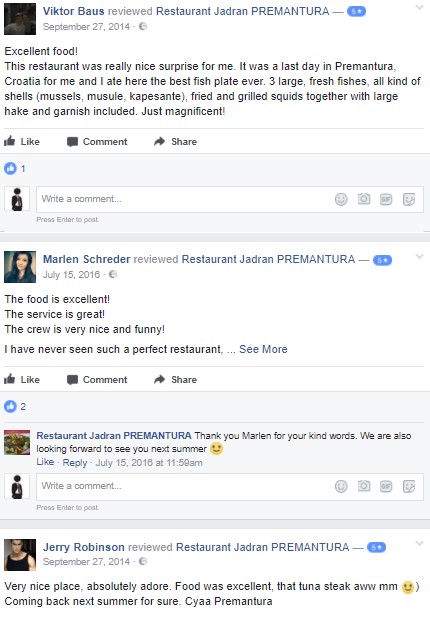The image size is (430, 623).
Task: Click Comment under Marlen's review
Action: coord(97,379)
